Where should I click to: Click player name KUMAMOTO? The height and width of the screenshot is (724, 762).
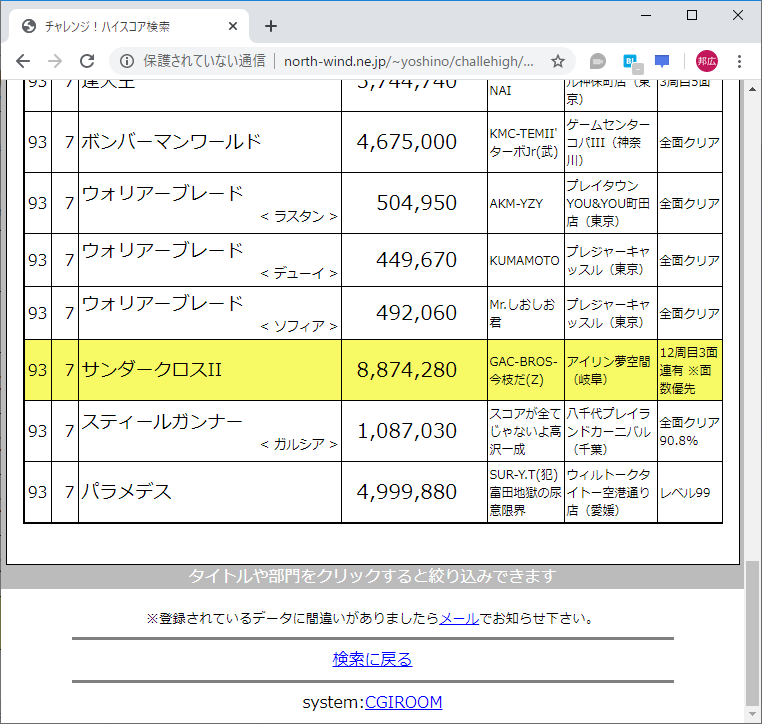click(524, 261)
